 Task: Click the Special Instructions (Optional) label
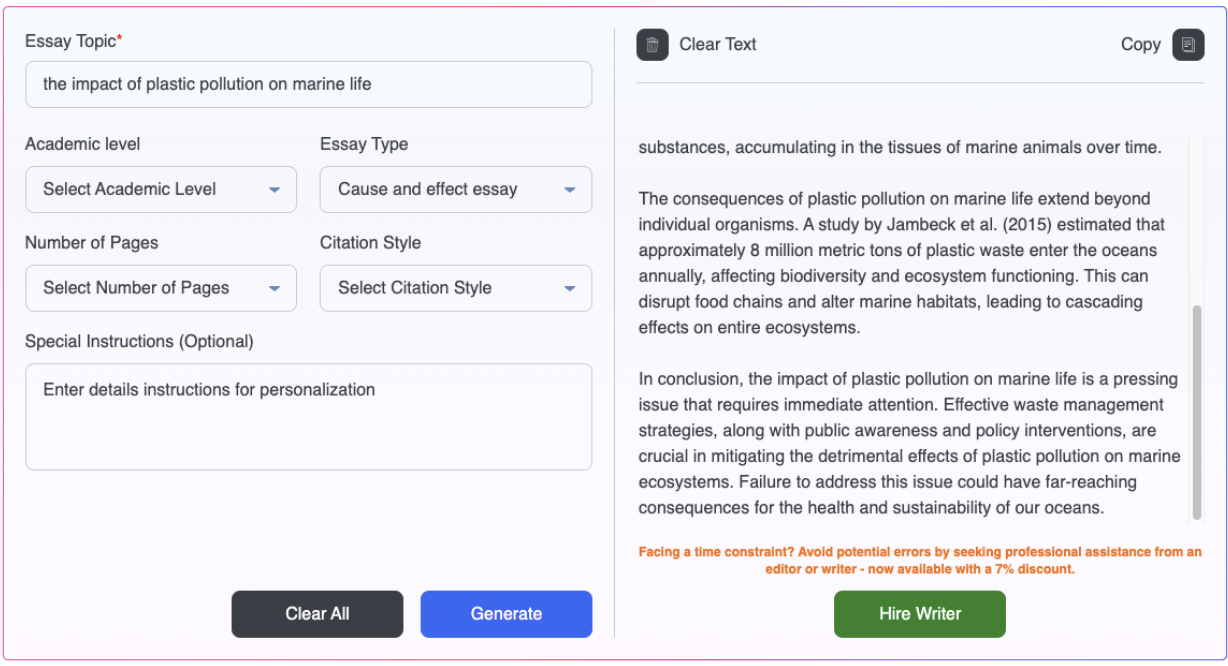coord(139,341)
